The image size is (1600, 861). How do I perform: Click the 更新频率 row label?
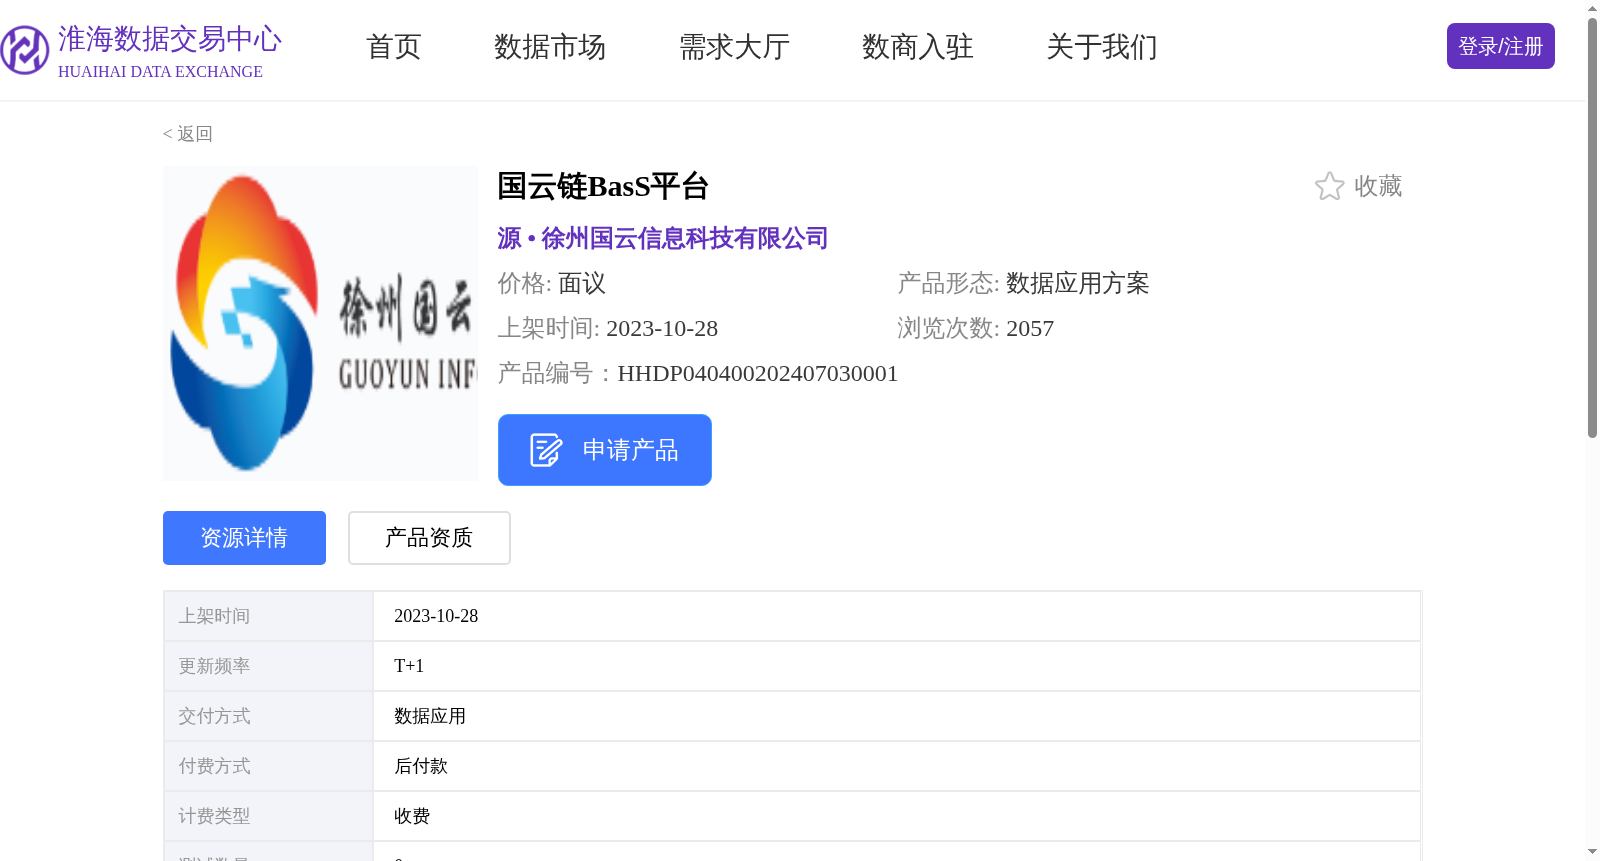pyautogui.click(x=214, y=666)
